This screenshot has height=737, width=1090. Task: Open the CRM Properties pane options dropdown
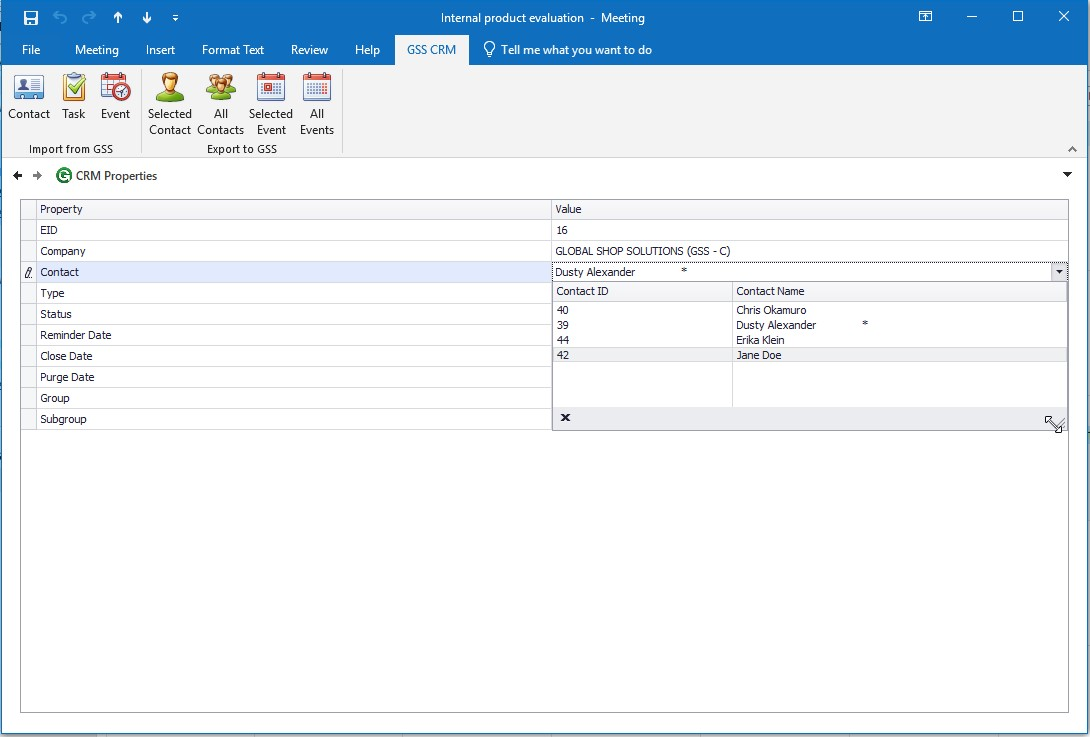point(1067,175)
